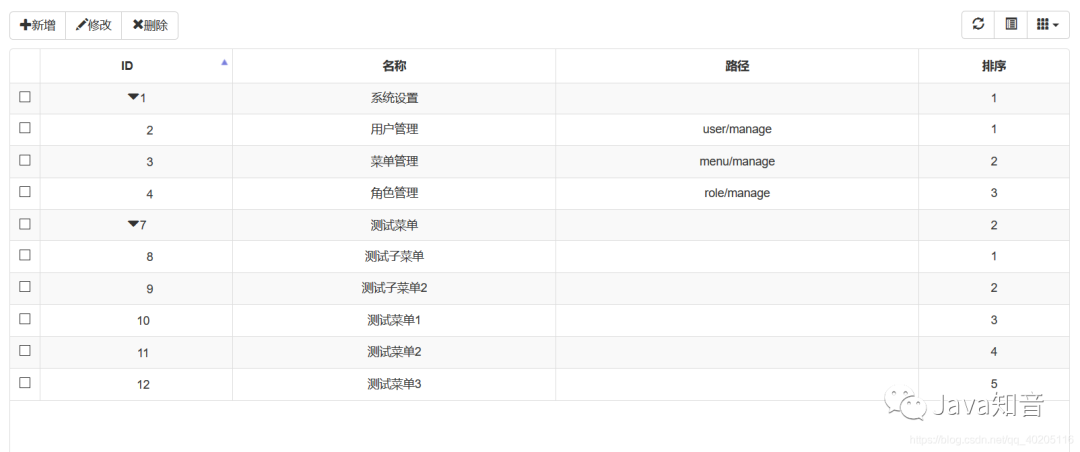
Task: Collapse the tree node with ID 1
Action: [133, 97]
